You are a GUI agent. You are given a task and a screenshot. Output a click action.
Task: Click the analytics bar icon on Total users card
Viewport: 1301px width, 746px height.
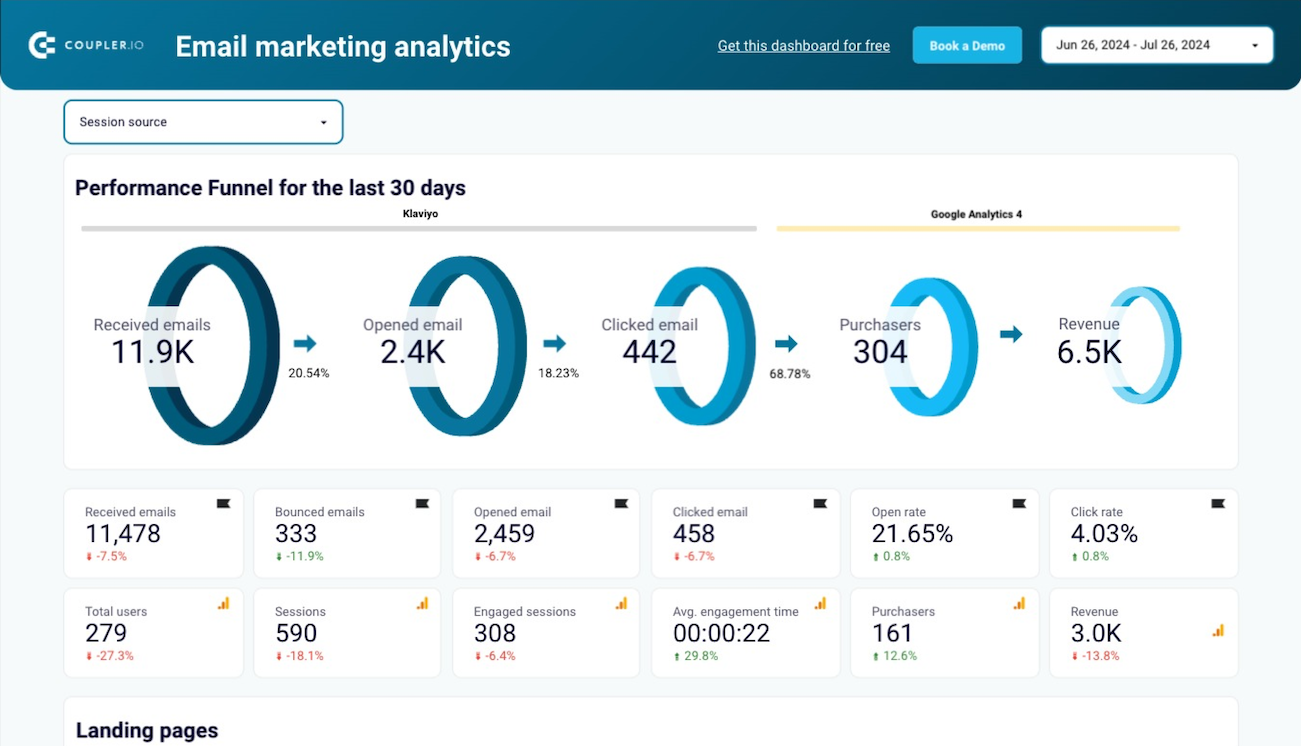point(223,603)
